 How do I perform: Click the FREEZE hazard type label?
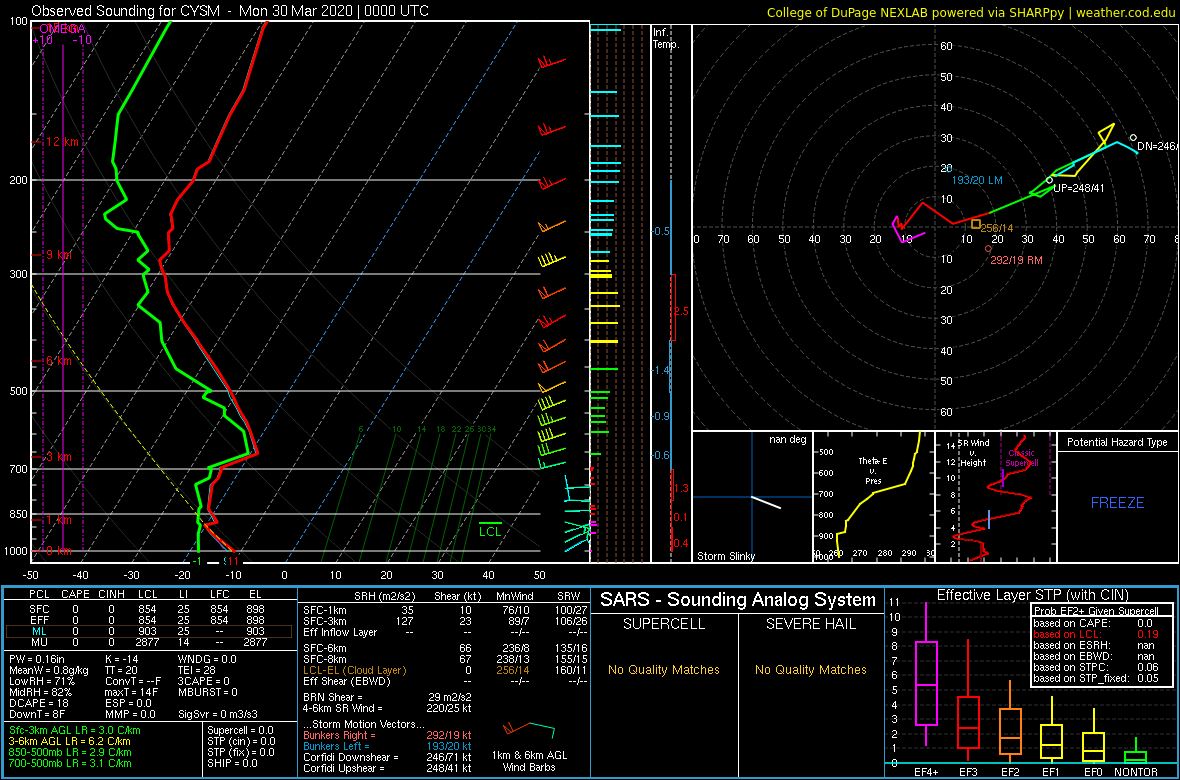click(1118, 502)
